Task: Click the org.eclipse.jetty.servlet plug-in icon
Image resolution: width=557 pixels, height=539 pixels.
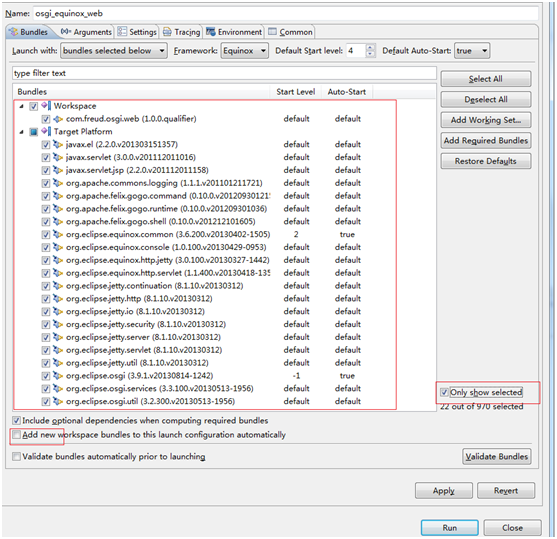Action: tap(58, 350)
